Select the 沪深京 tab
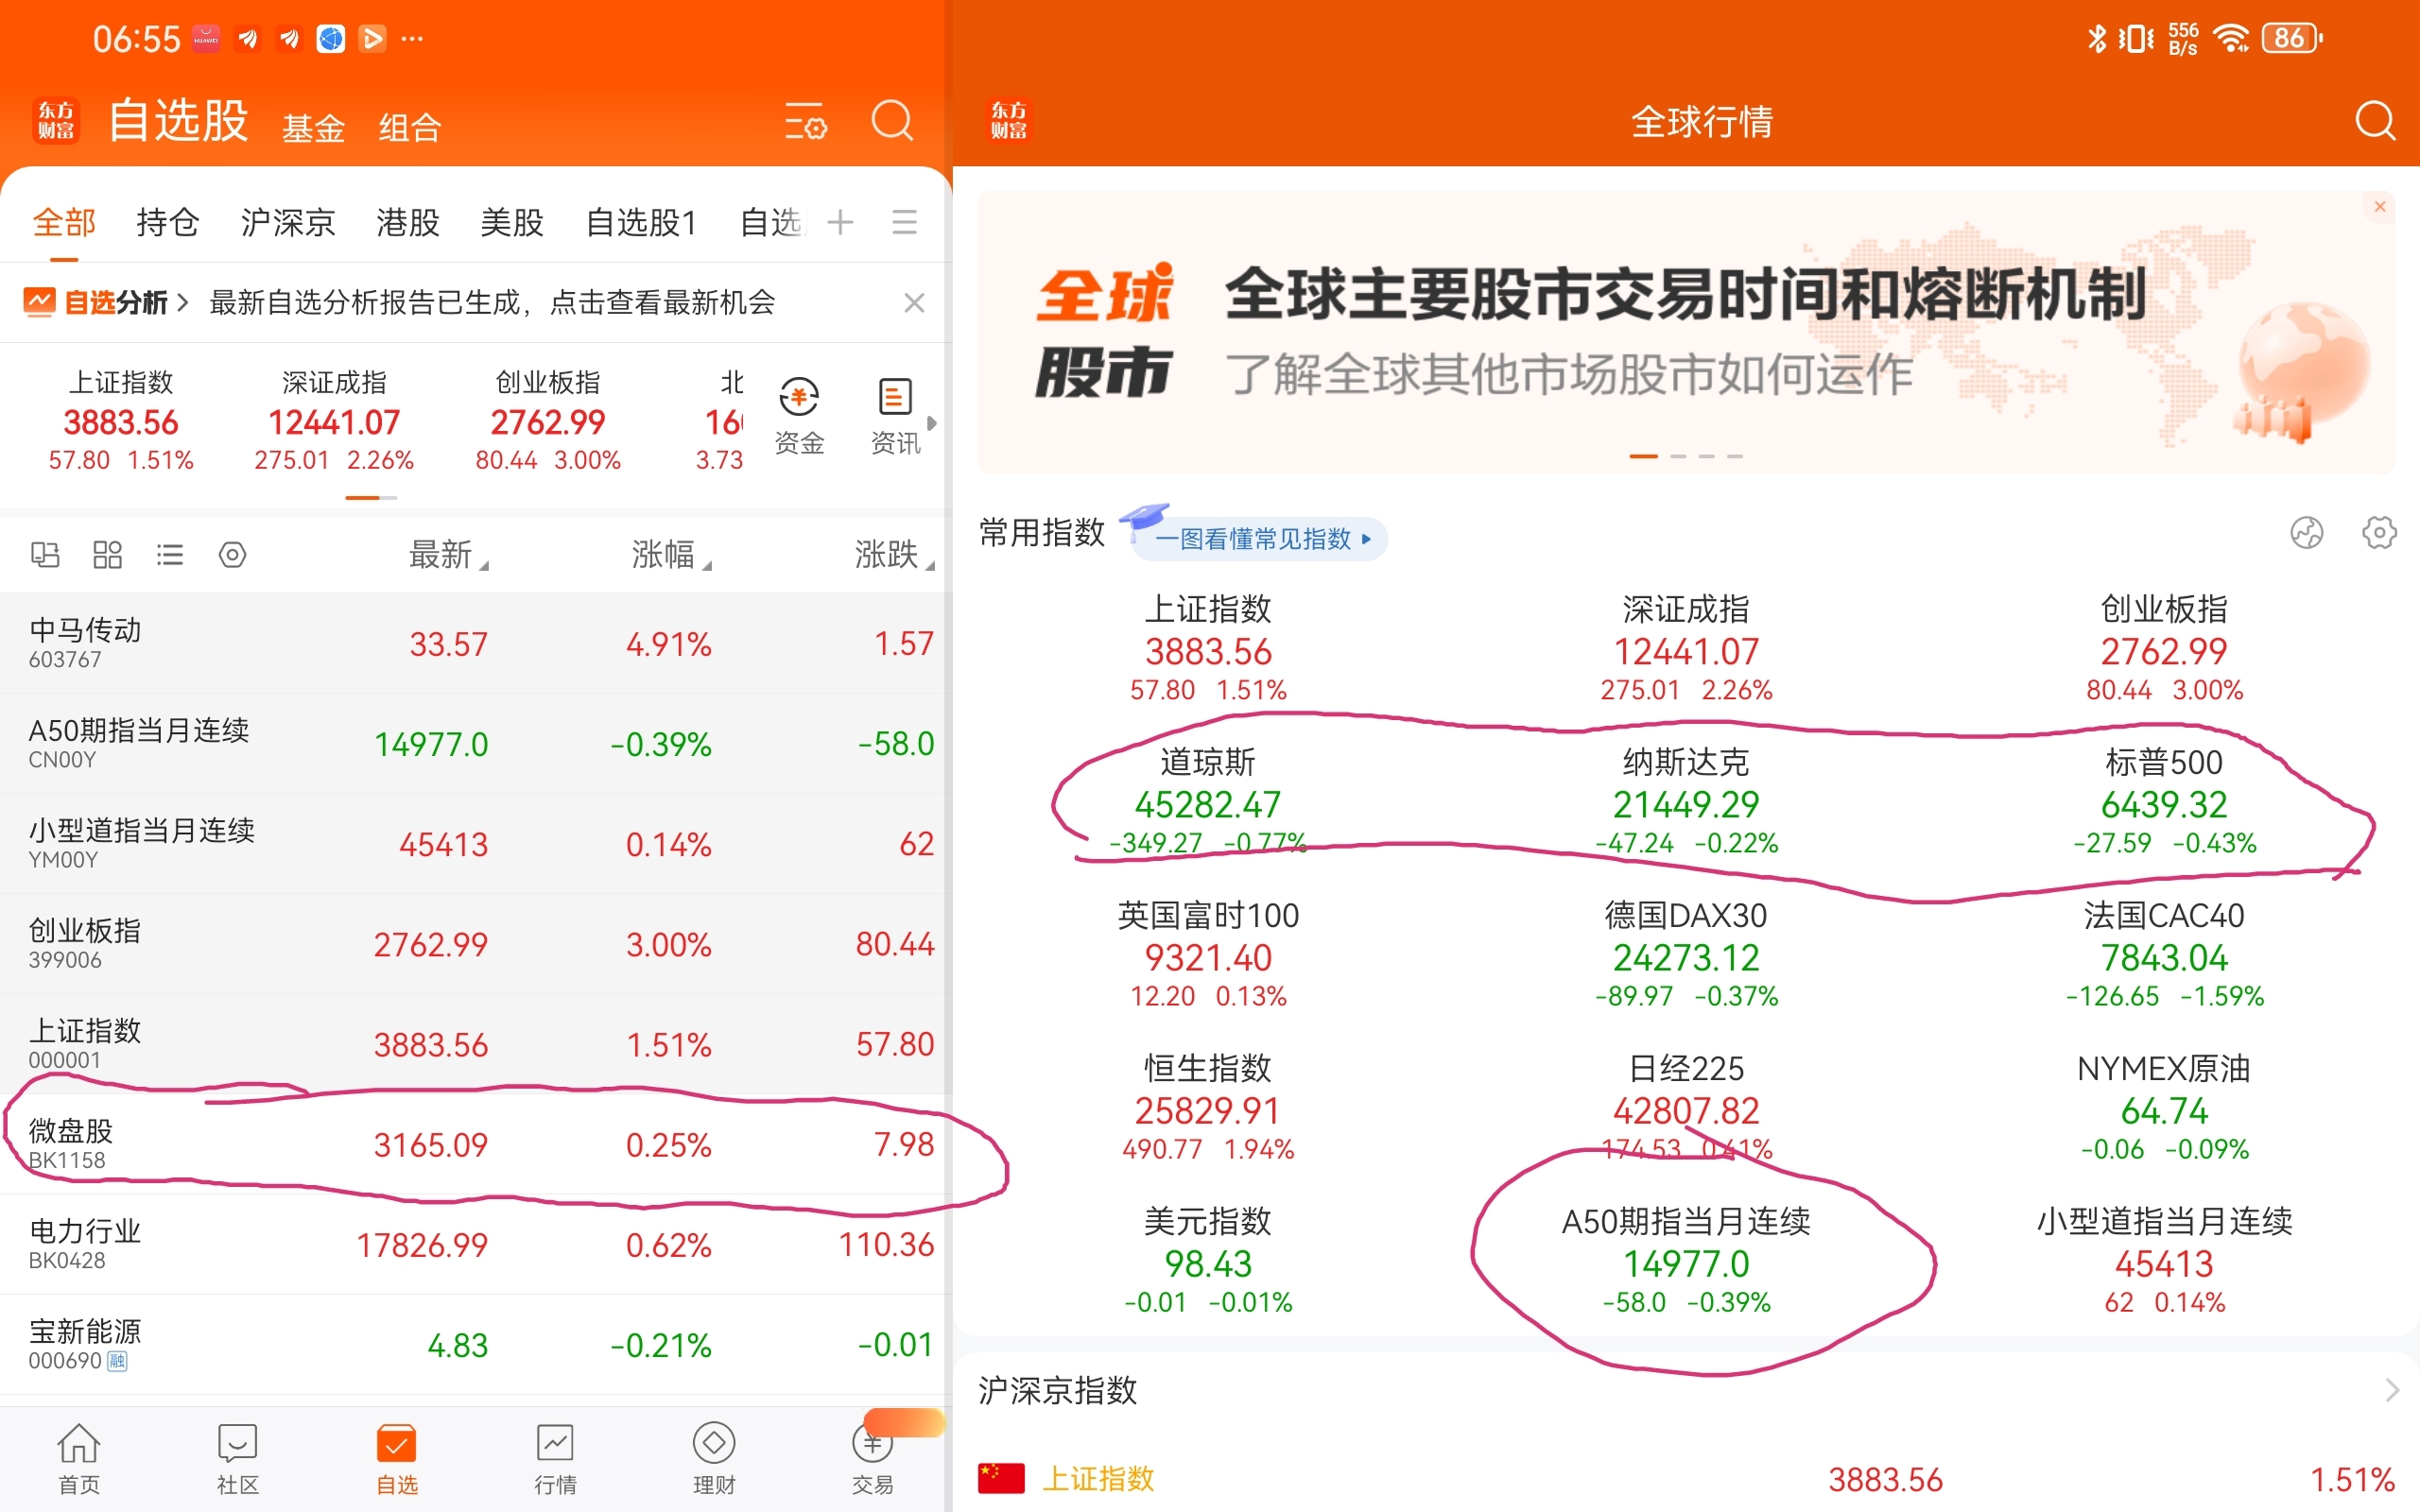This screenshot has height=1512, width=2420. pos(287,222)
